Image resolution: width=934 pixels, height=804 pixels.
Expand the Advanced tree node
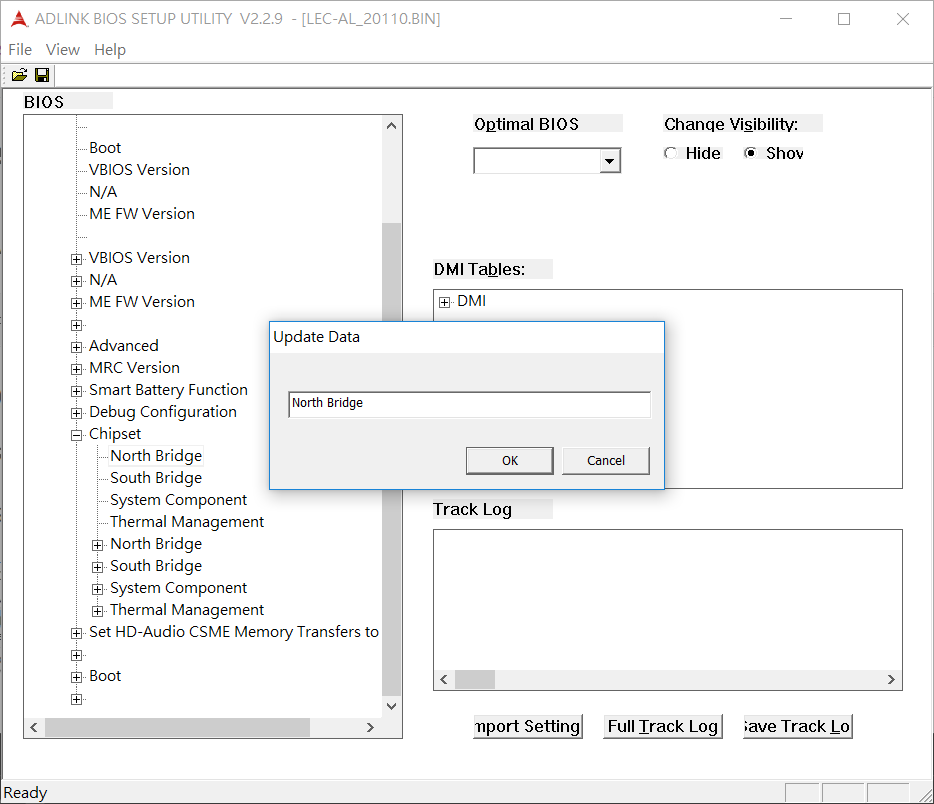pyautogui.click(x=76, y=347)
